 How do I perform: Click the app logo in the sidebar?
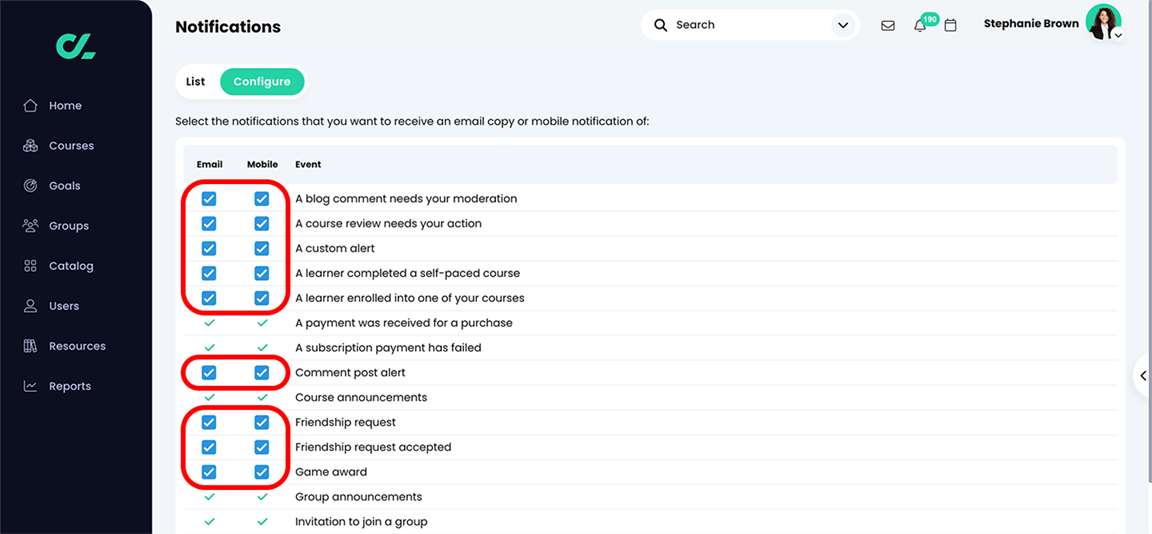pyautogui.click(x=75, y=45)
